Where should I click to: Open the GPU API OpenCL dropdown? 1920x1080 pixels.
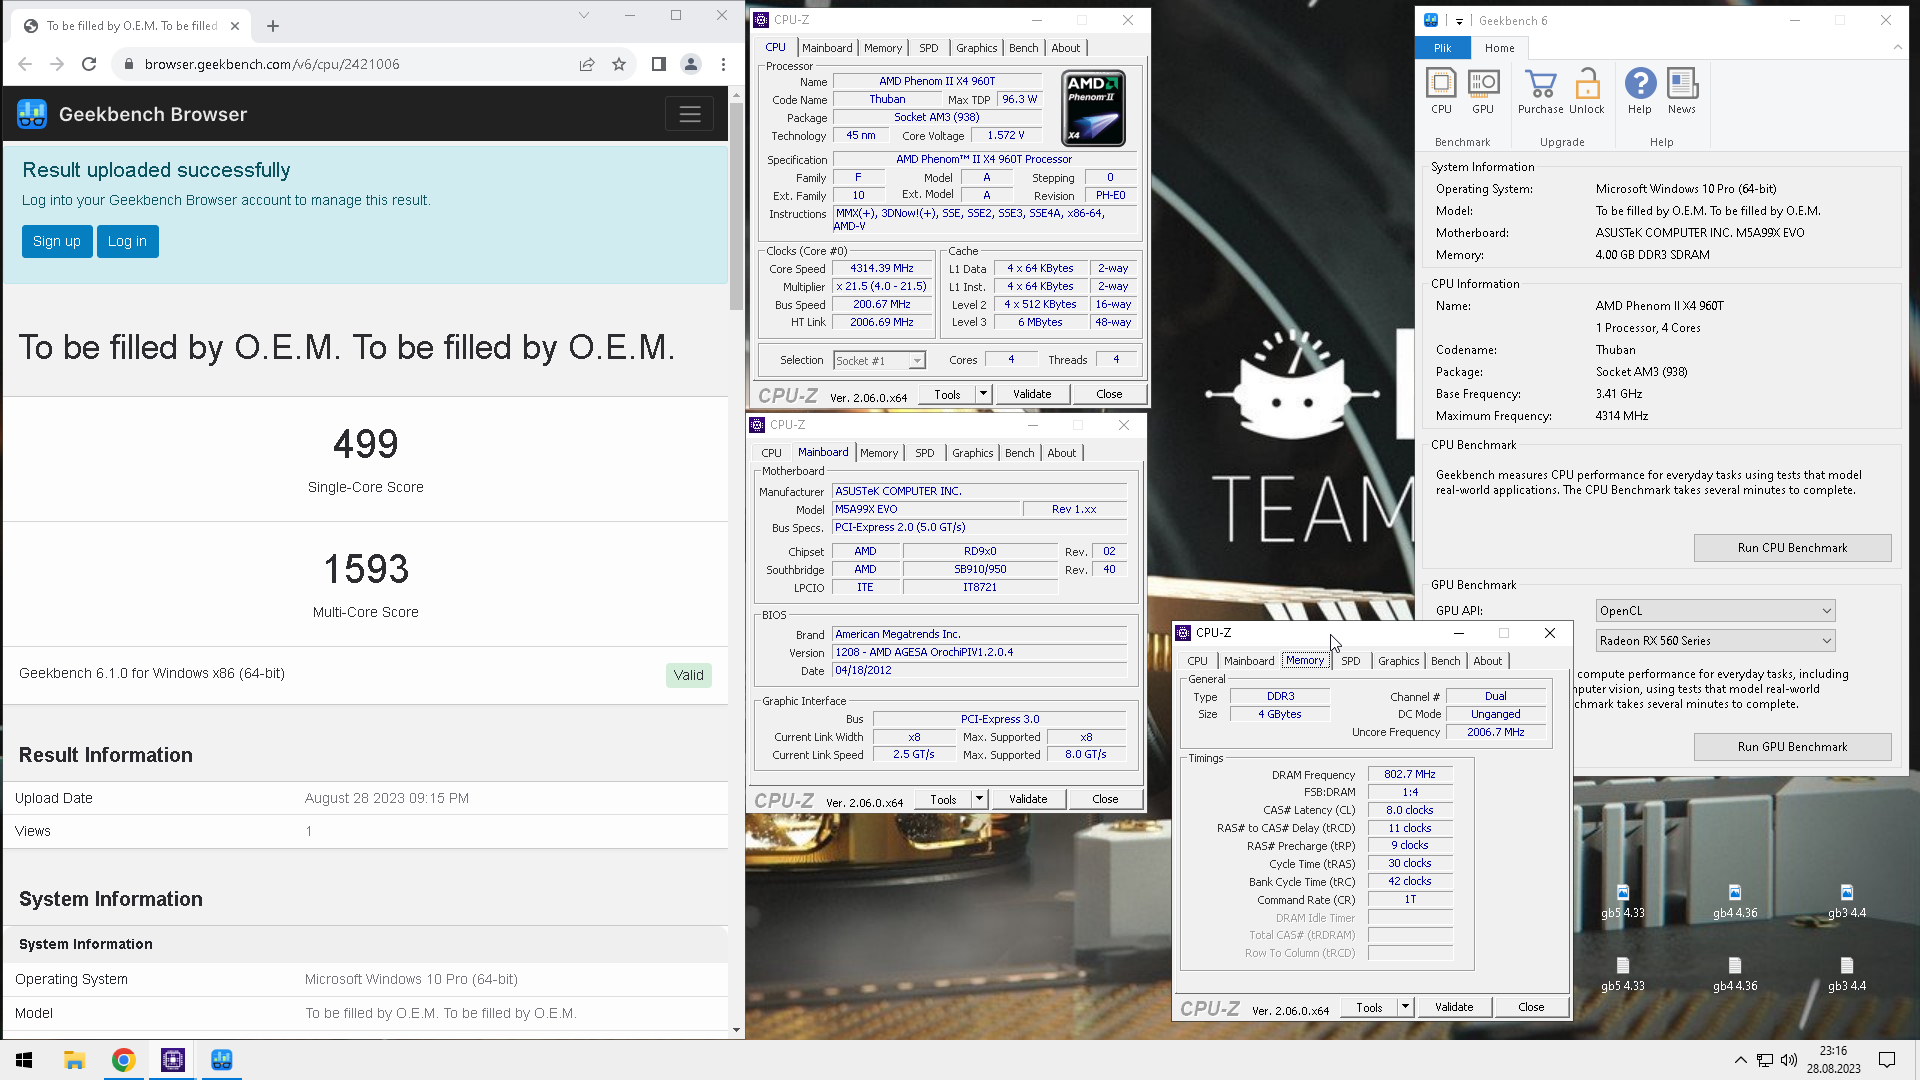coord(1715,611)
